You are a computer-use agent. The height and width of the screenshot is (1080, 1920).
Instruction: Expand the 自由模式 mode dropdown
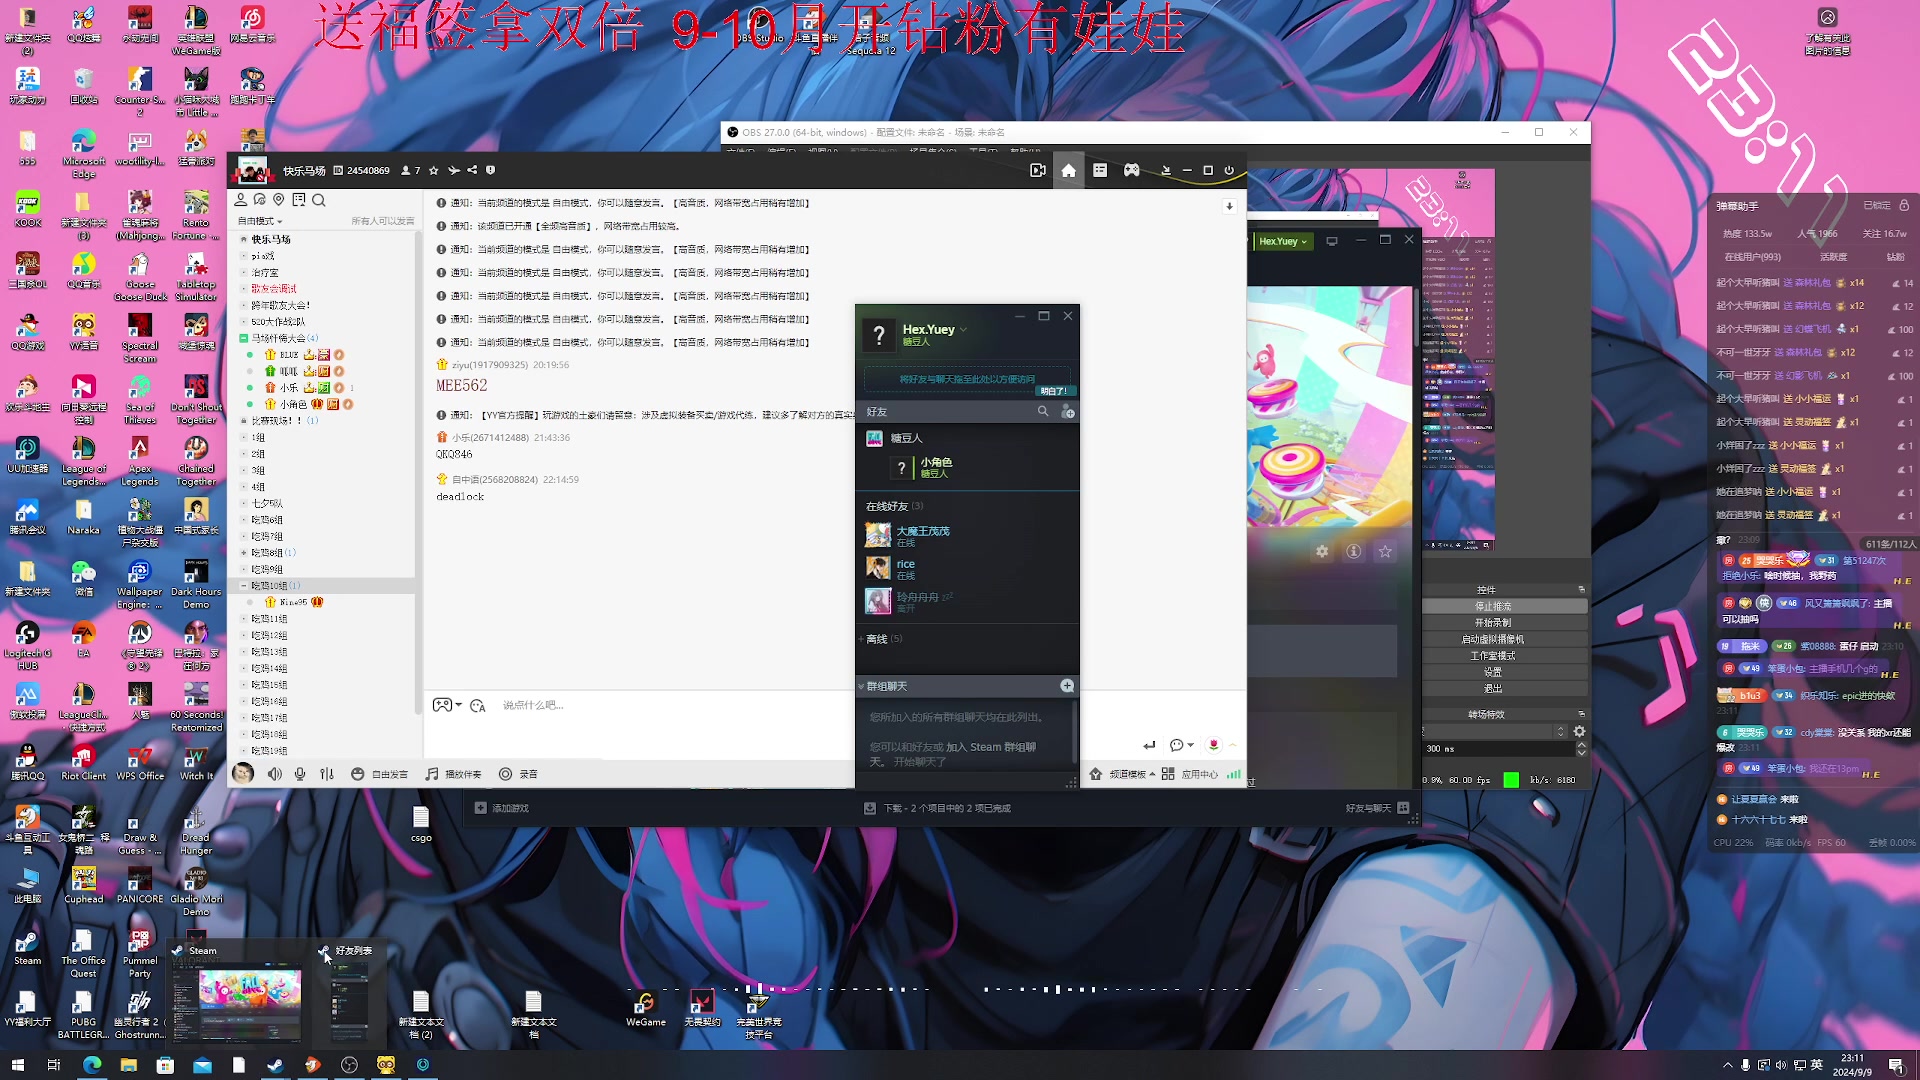(260, 221)
